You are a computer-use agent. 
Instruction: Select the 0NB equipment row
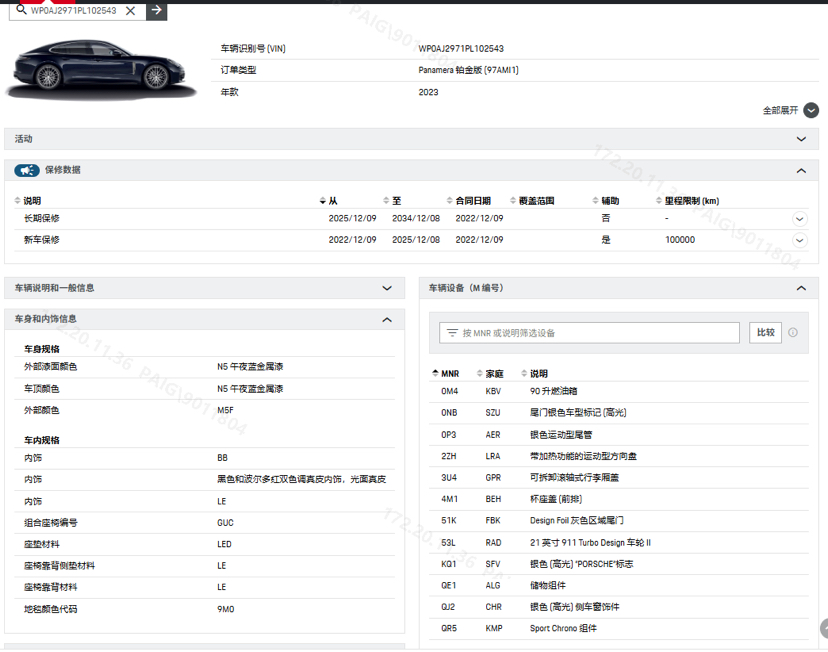(619, 413)
